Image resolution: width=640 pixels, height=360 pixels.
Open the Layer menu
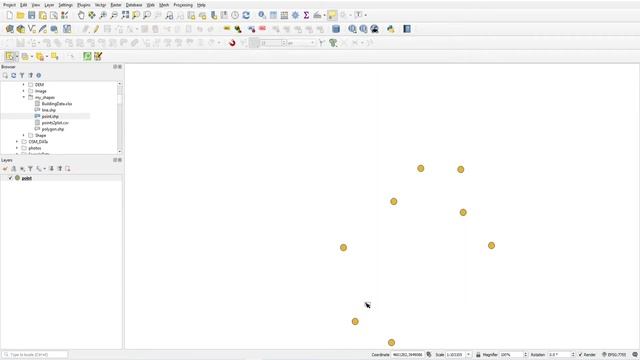point(49,5)
